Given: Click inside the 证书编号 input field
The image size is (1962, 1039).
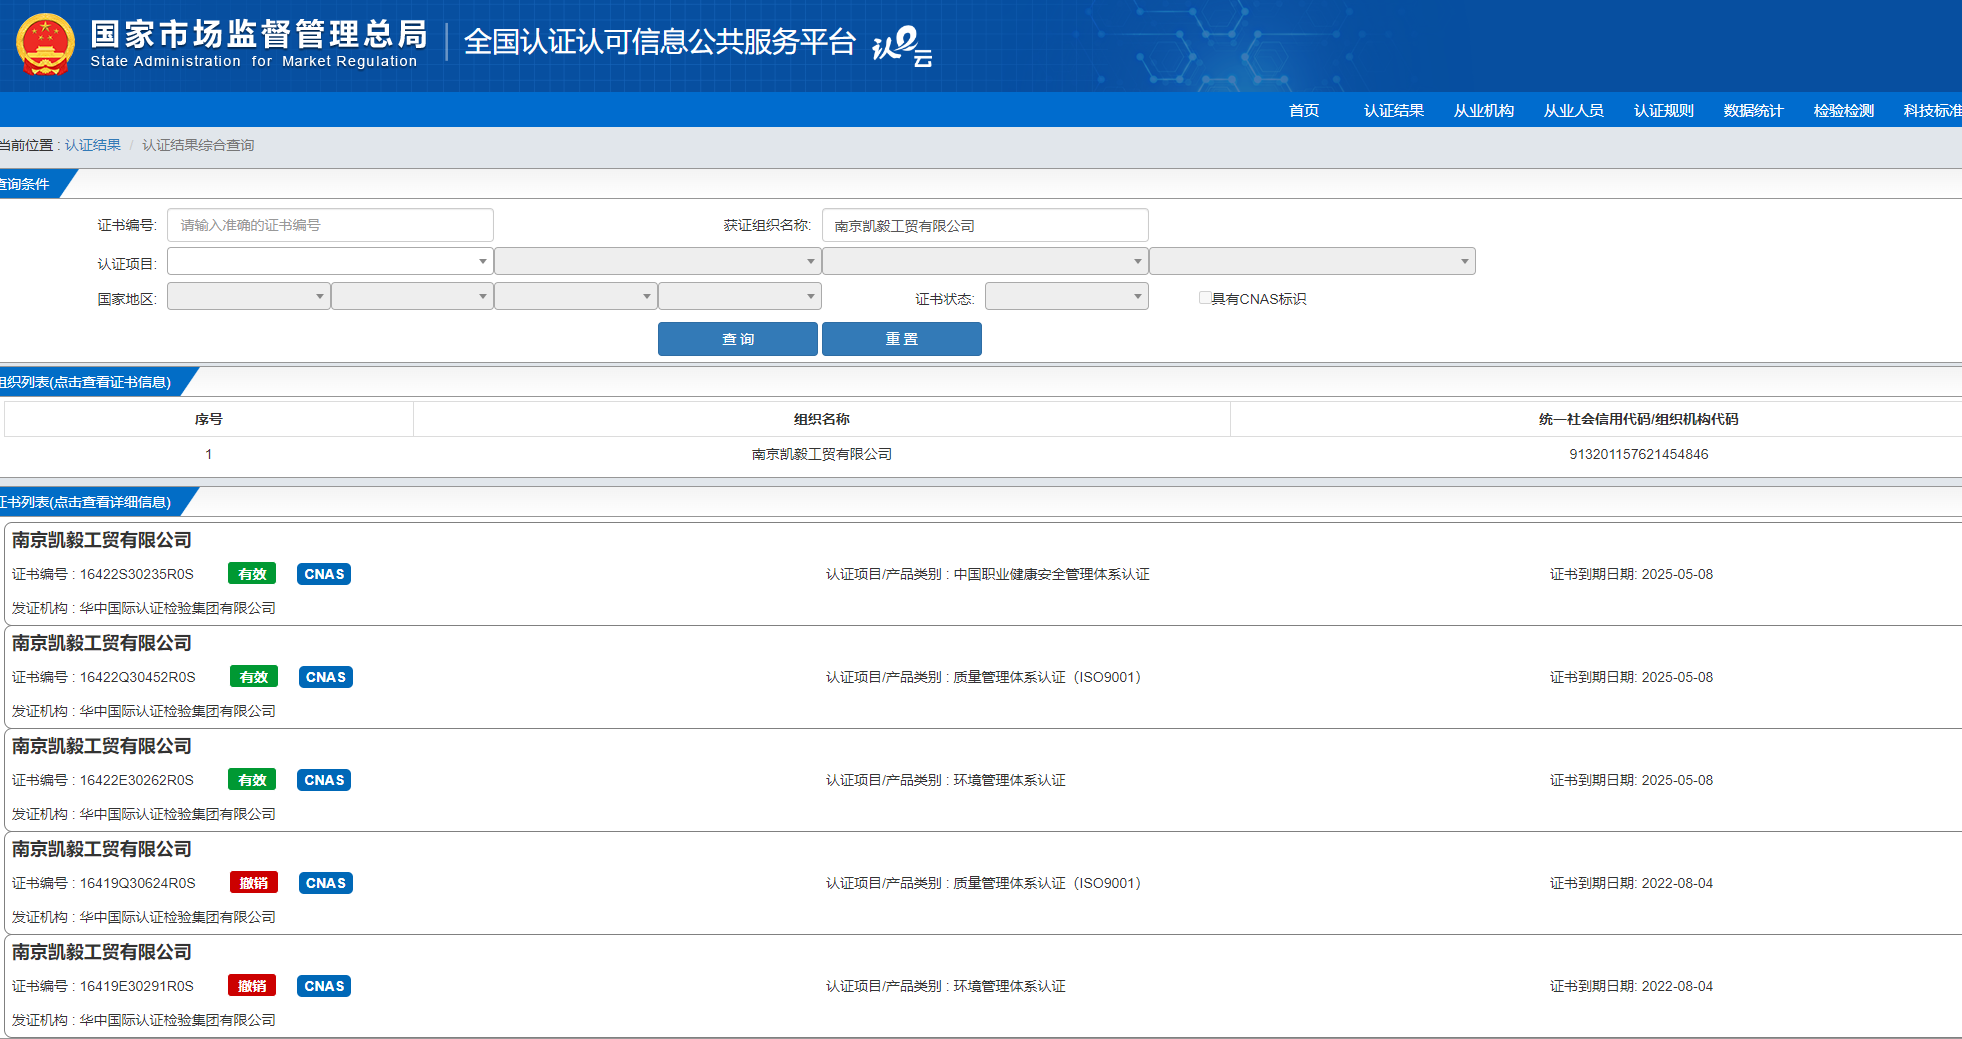Looking at the screenshot, I should pyautogui.click(x=330, y=225).
